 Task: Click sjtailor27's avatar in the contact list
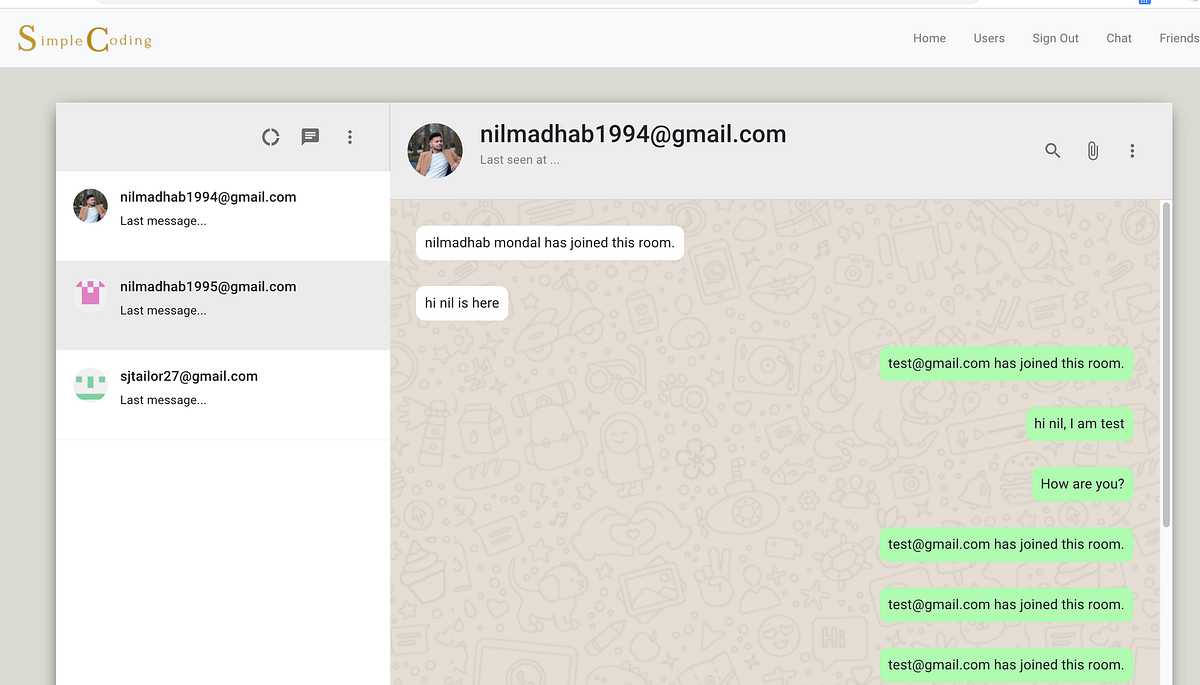[90, 385]
